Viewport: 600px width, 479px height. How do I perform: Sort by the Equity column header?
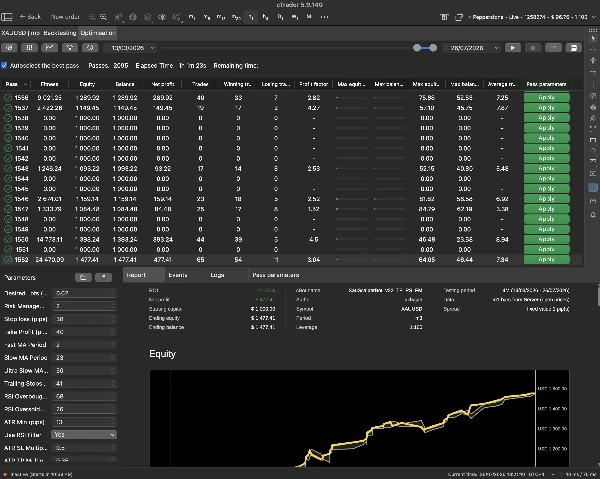87,84
